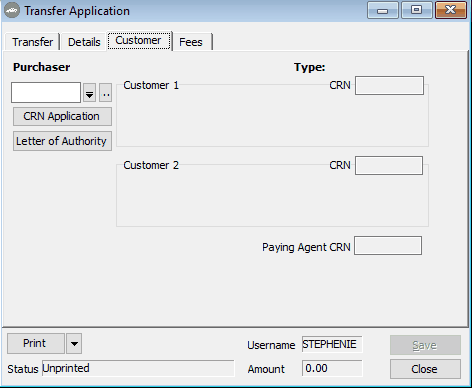The width and height of the screenshot is (473, 391).
Task: Open the Purchaser browse ellipsis button
Action: coord(106,93)
